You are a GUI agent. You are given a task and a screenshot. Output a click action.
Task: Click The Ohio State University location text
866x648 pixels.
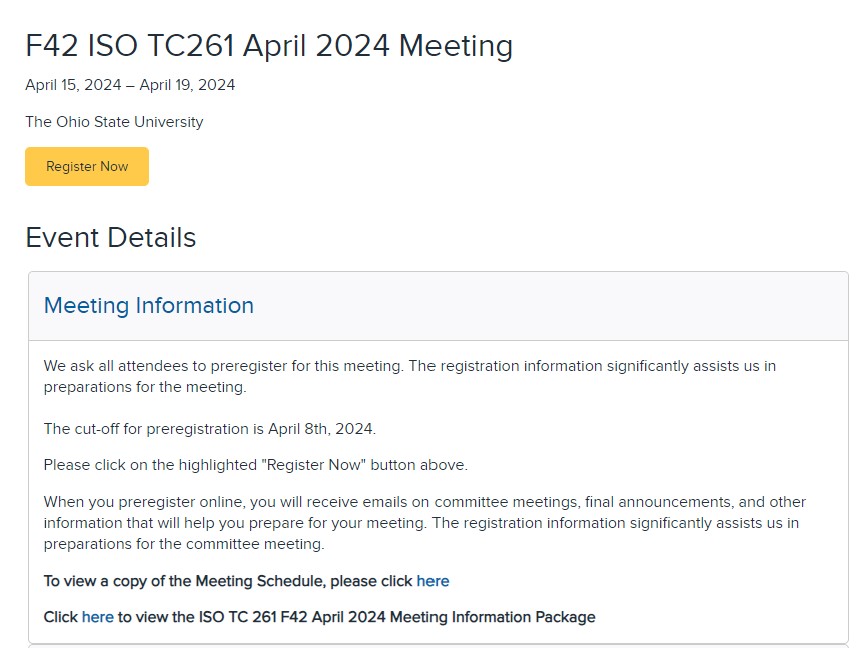(x=114, y=122)
